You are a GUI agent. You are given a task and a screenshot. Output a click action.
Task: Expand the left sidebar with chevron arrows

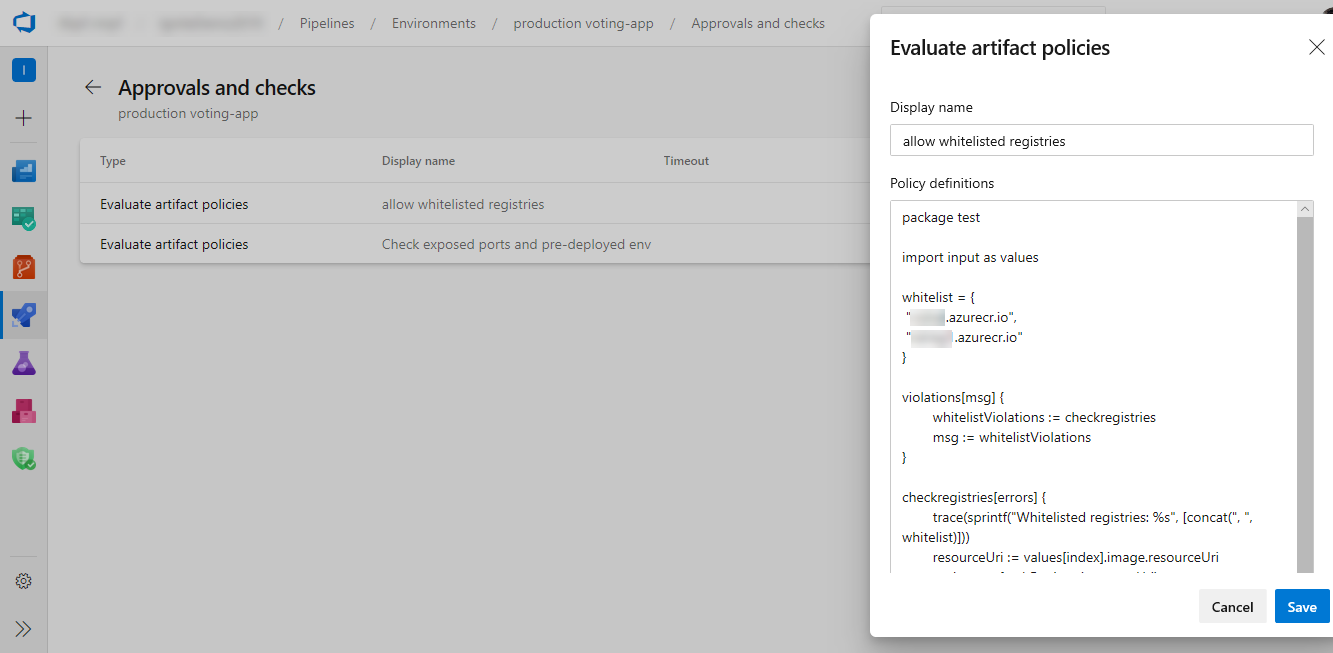[x=23, y=628]
